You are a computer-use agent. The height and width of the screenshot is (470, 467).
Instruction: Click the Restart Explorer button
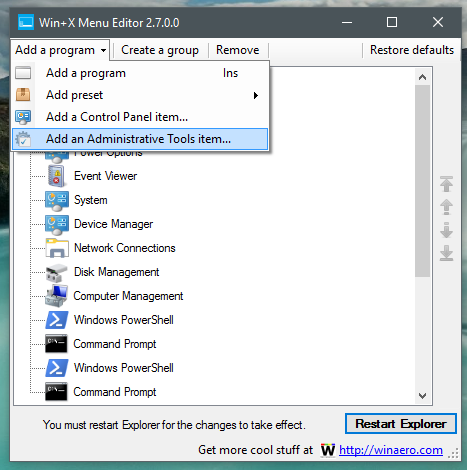tap(401, 424)
